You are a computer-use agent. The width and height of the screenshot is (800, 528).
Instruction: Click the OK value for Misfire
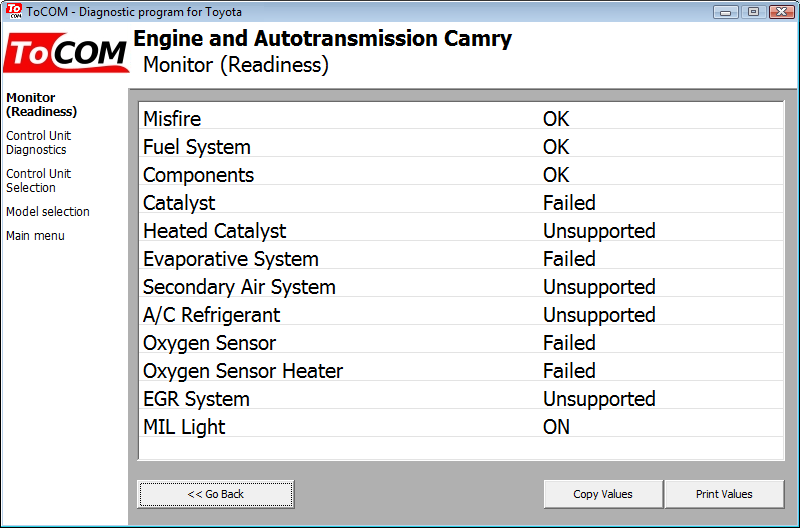(556, 119)
